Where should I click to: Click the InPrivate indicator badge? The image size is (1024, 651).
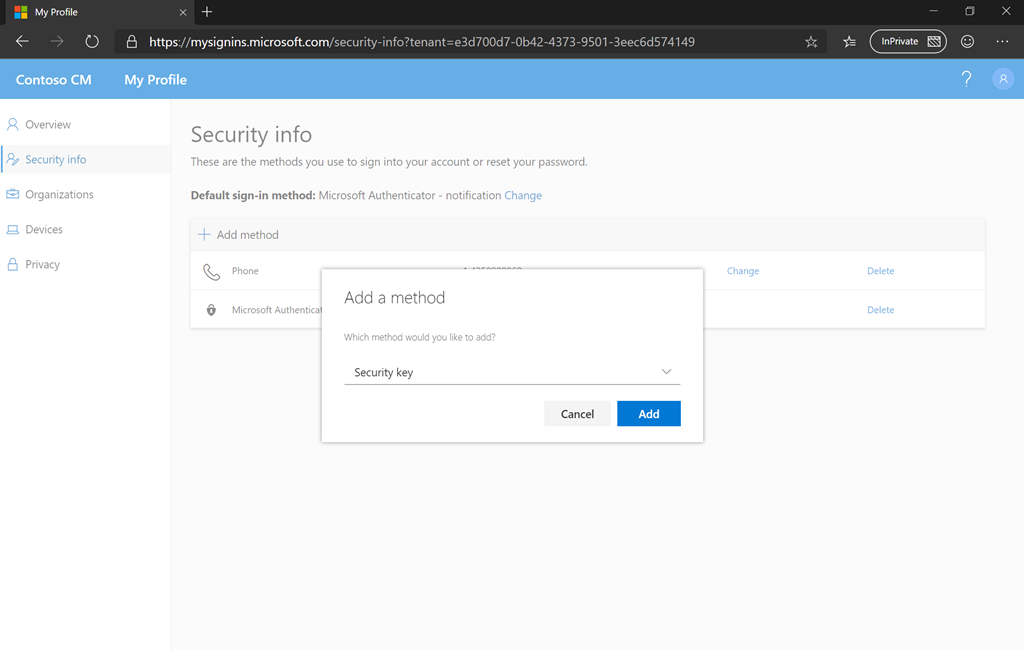pyautogui.click(x=908, y=42)
